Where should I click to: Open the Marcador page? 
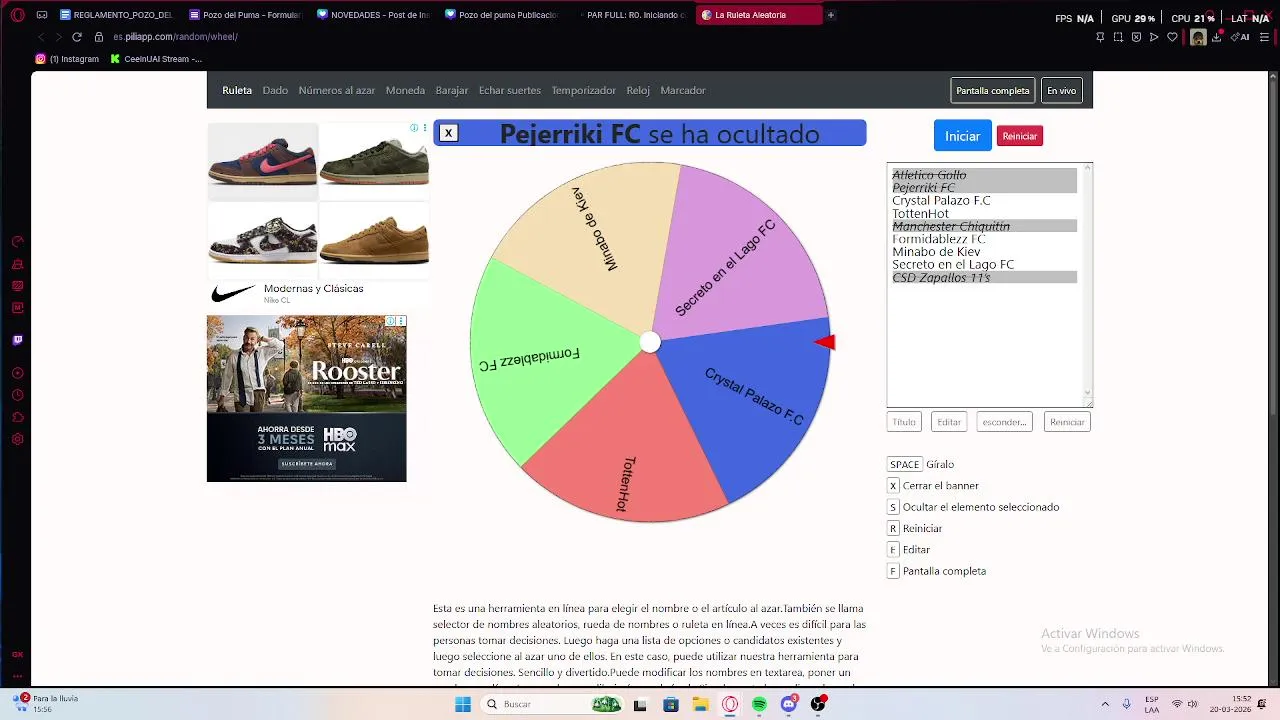click(x=683, y=90)
